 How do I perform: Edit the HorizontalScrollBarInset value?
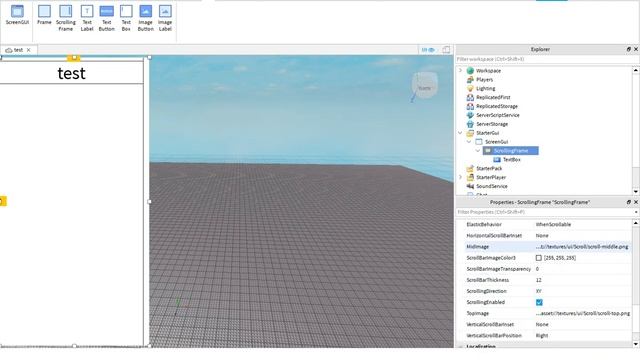[583, 236]
